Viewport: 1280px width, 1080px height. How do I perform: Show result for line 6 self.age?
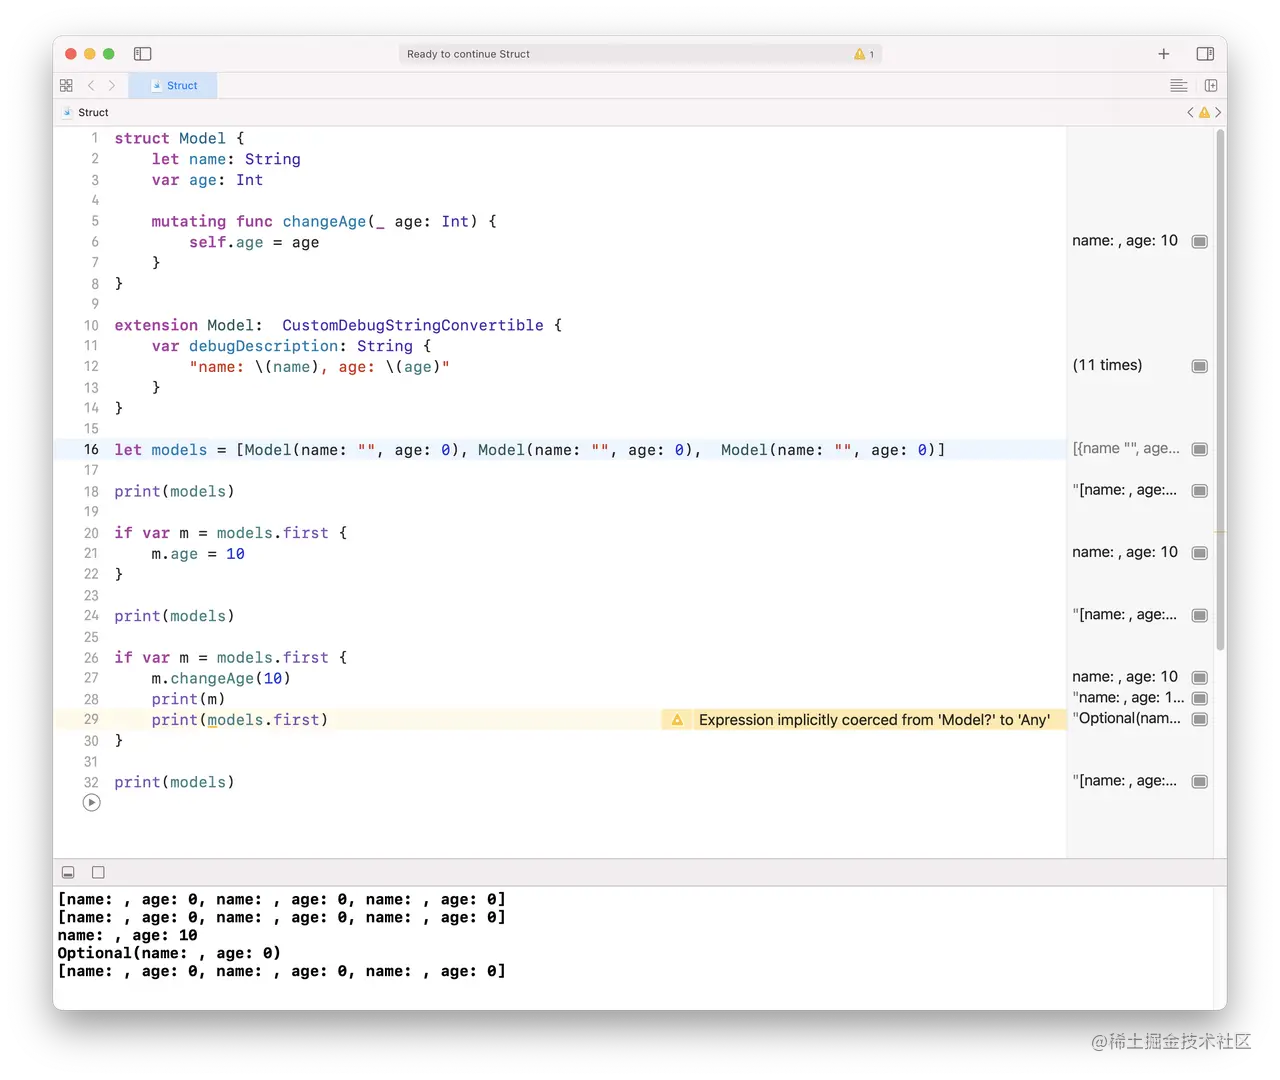click(1200, 241)
